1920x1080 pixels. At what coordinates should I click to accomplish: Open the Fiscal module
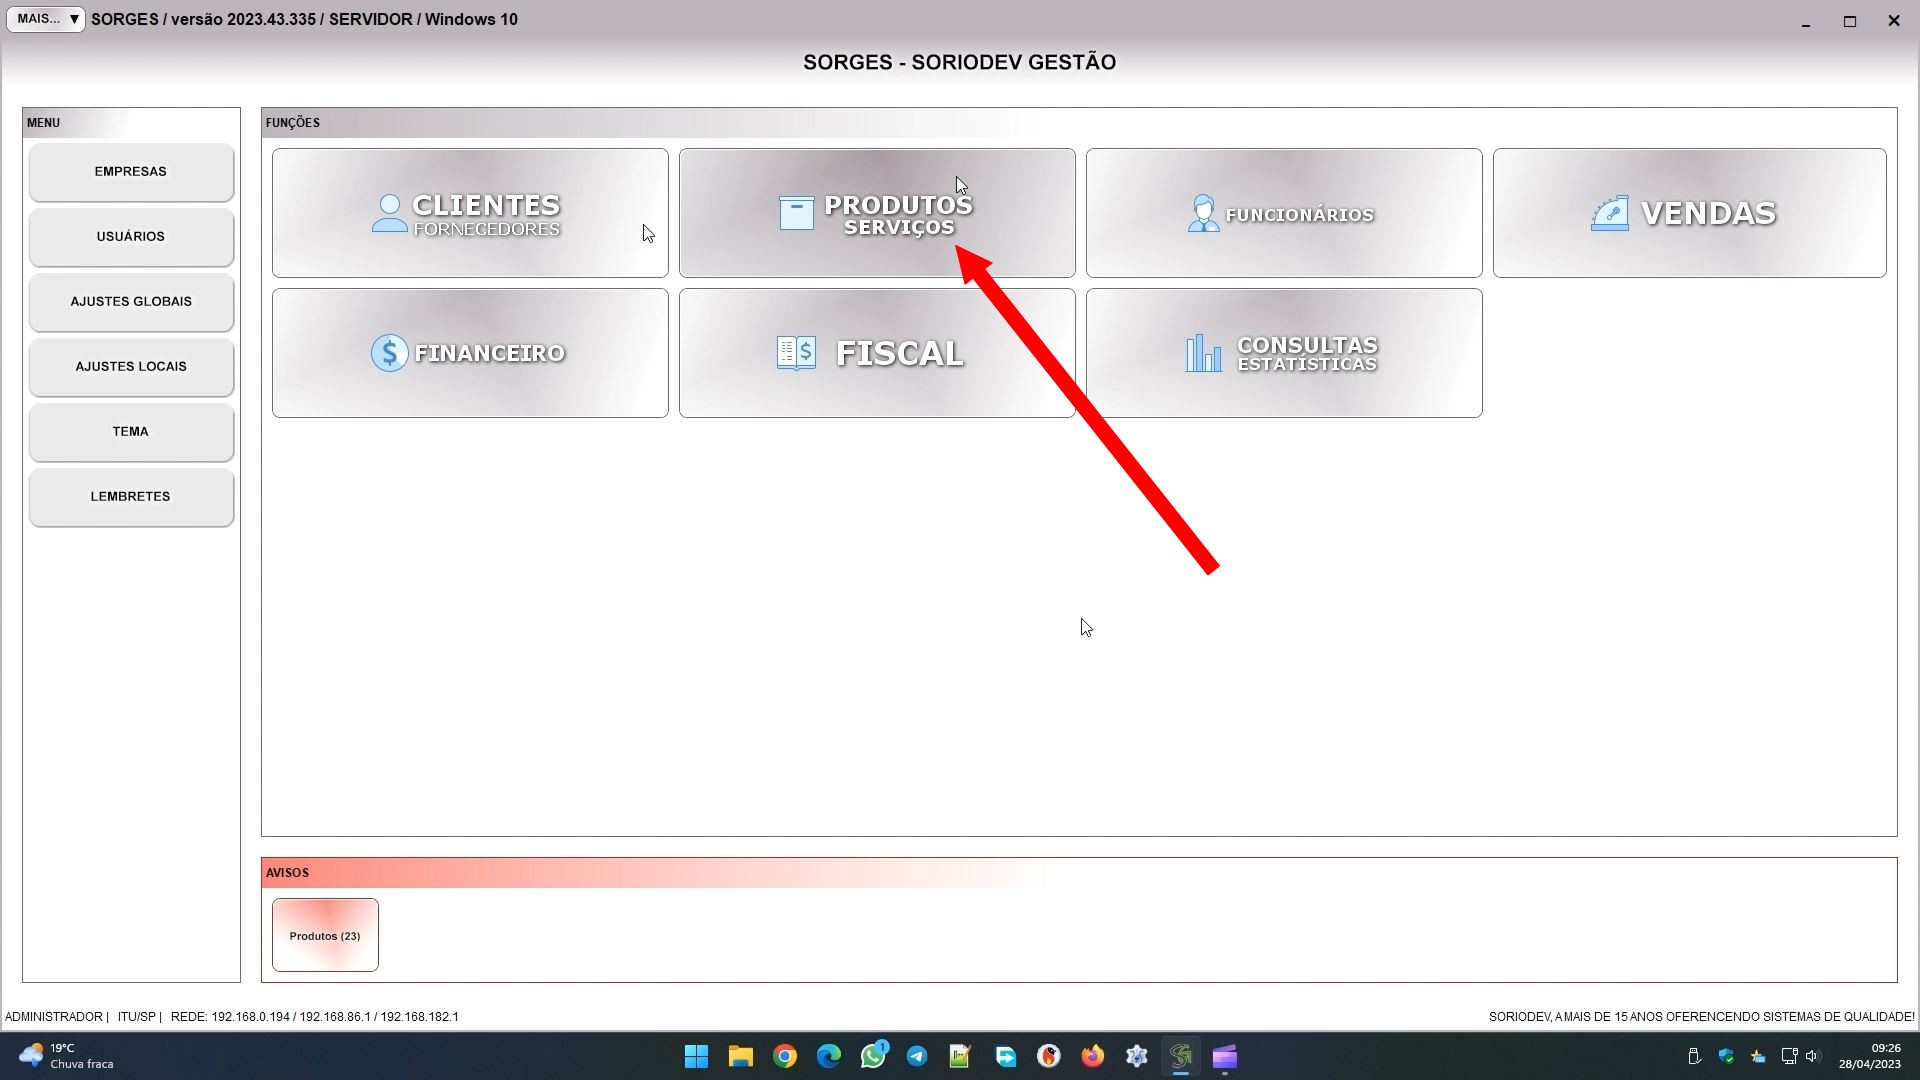pos(877,353)
